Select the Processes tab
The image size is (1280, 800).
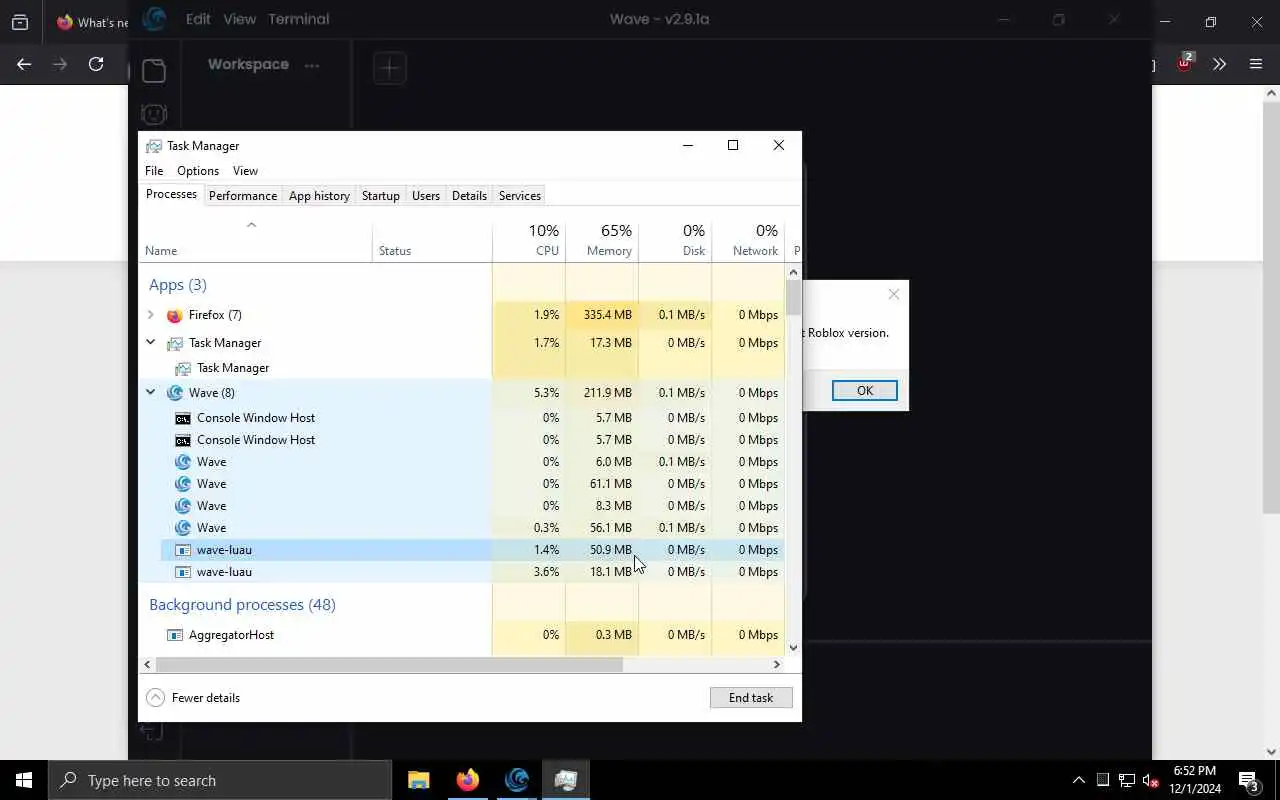pos(171,194)
